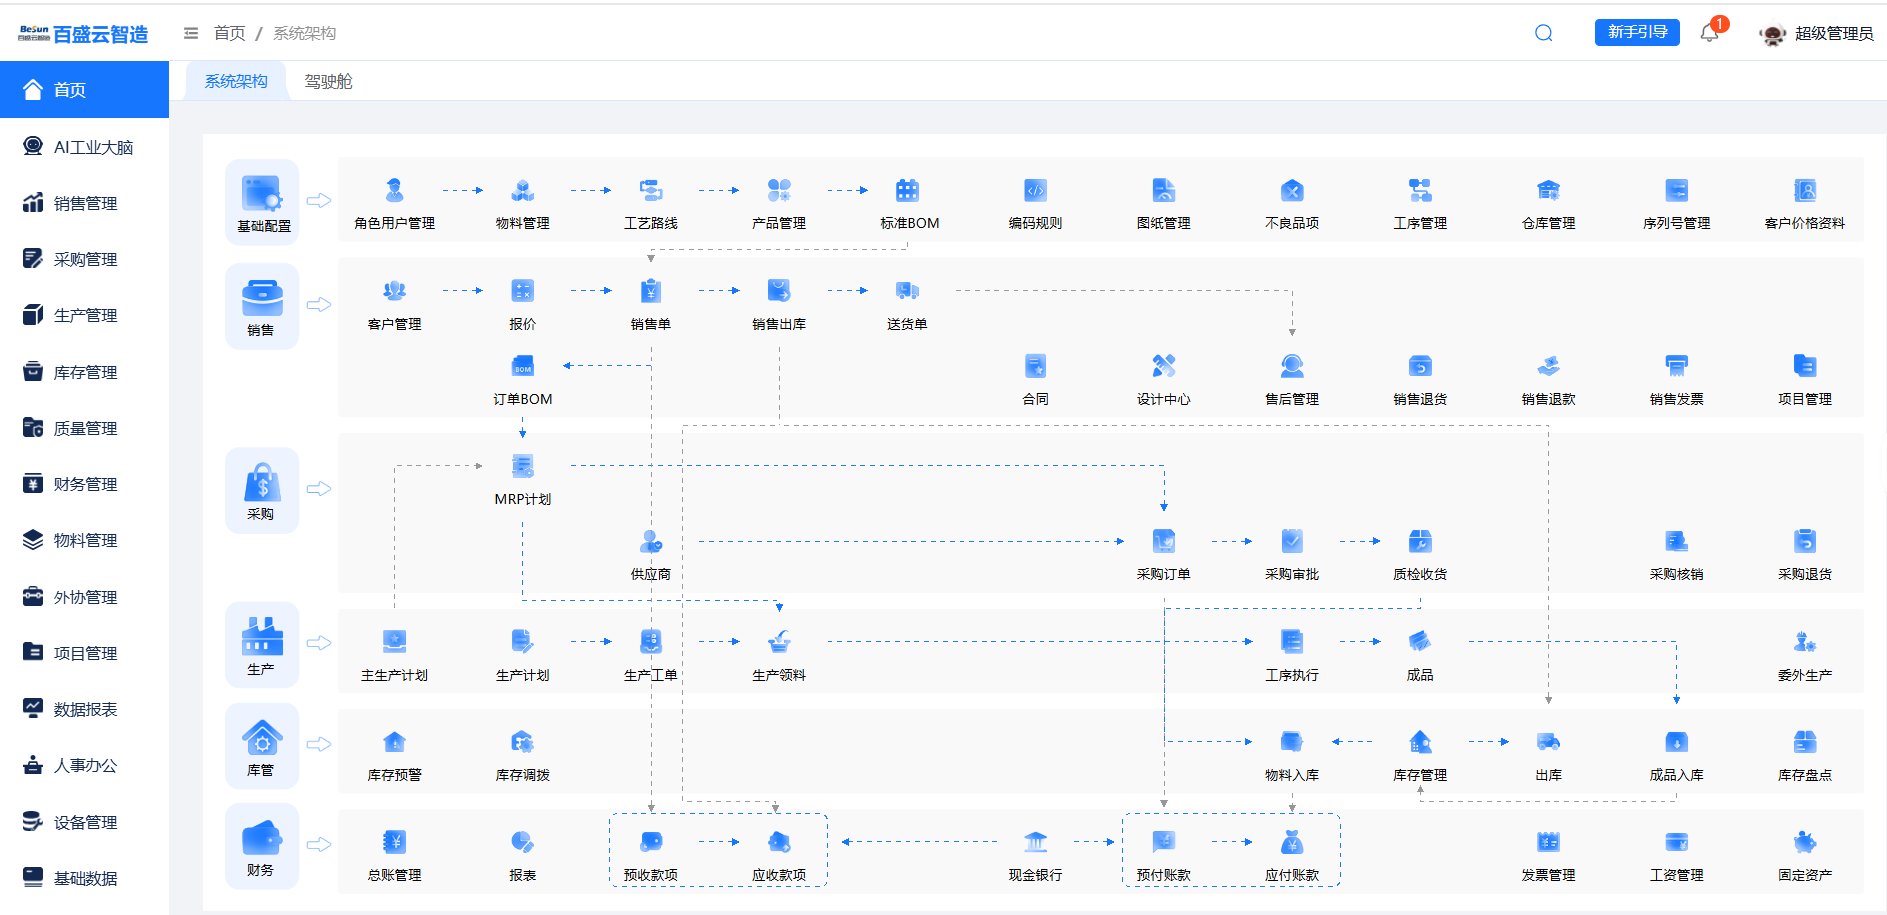Image resolution: width=1887 pixels, height=915 pixels.
Task: Click the 首页 breadcrumb link
Action: (230, 33)
